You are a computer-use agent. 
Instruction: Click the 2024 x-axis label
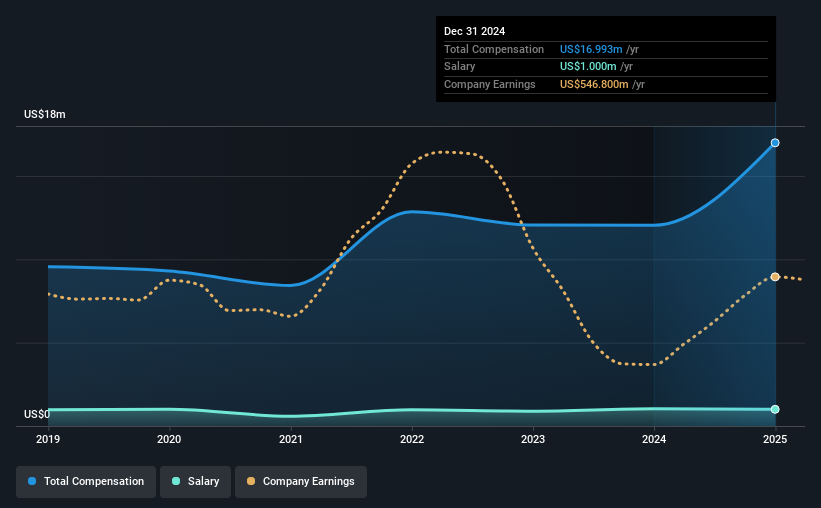(x=654, y=439)
